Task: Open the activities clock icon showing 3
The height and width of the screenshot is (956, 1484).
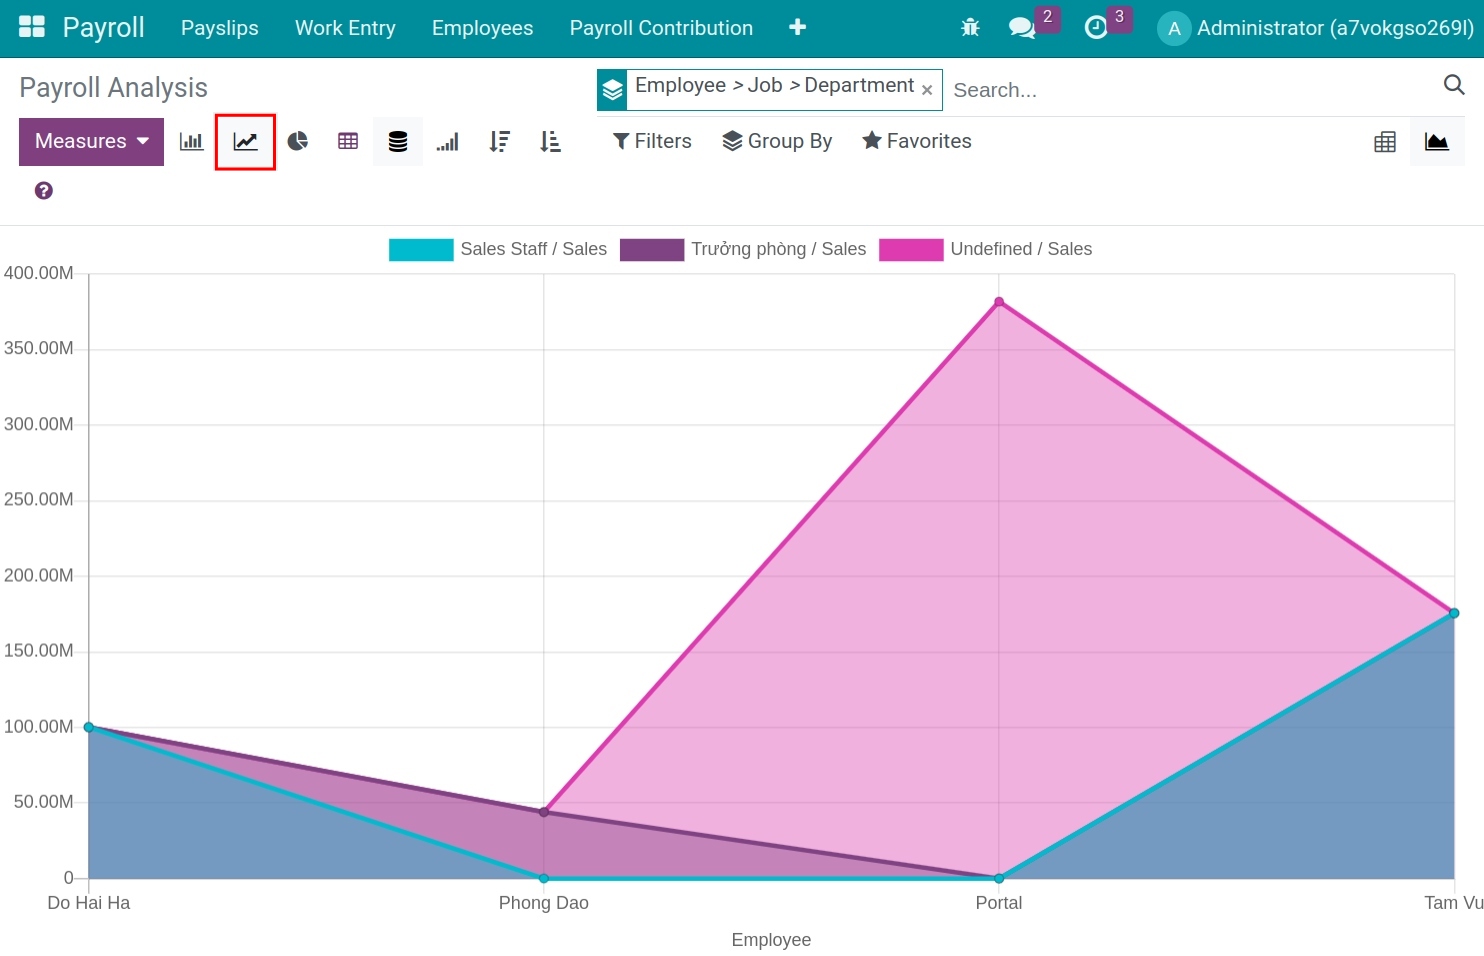Action: coord(1096,28)
